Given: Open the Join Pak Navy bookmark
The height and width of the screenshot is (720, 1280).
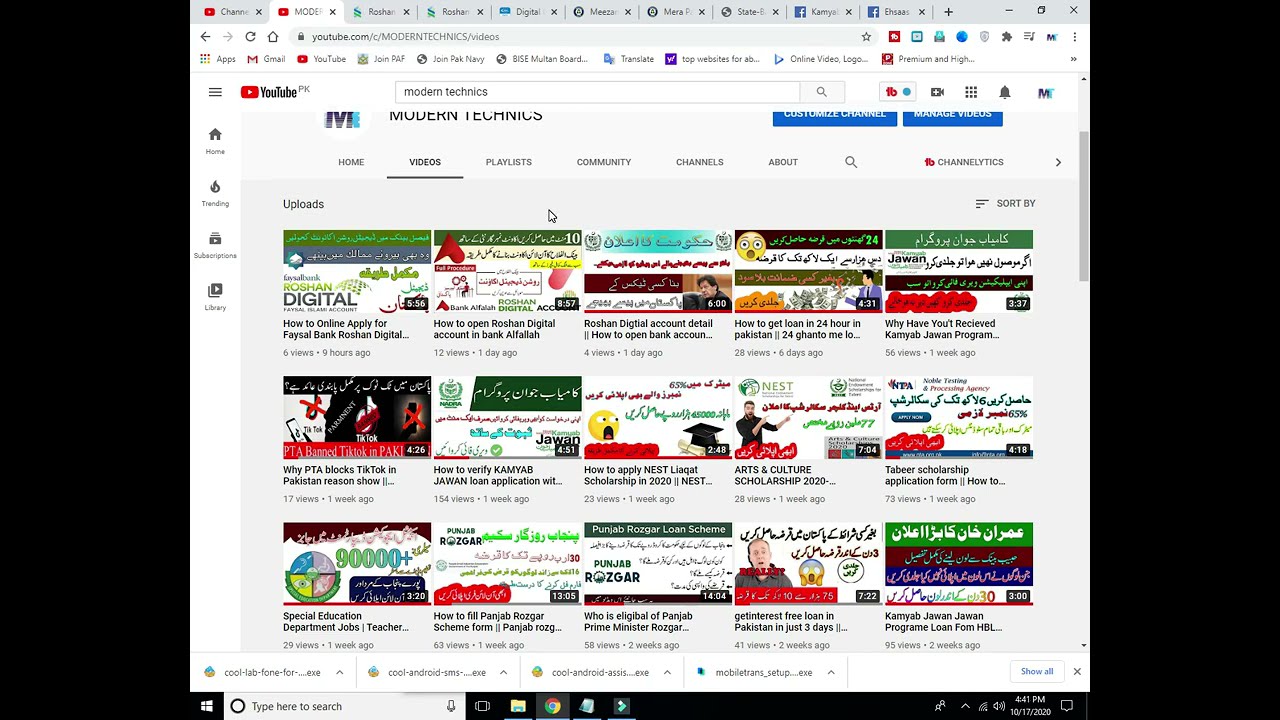Looking at the screenshot, I should [x=451, y=59].
